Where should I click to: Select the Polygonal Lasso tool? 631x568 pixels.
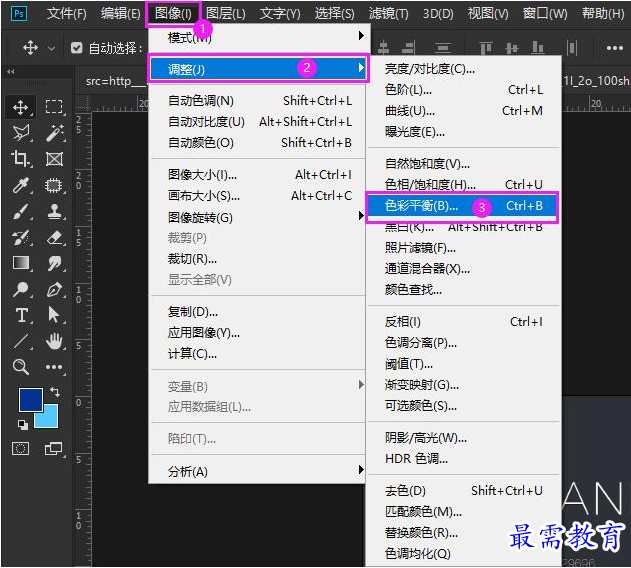(21, 133)
